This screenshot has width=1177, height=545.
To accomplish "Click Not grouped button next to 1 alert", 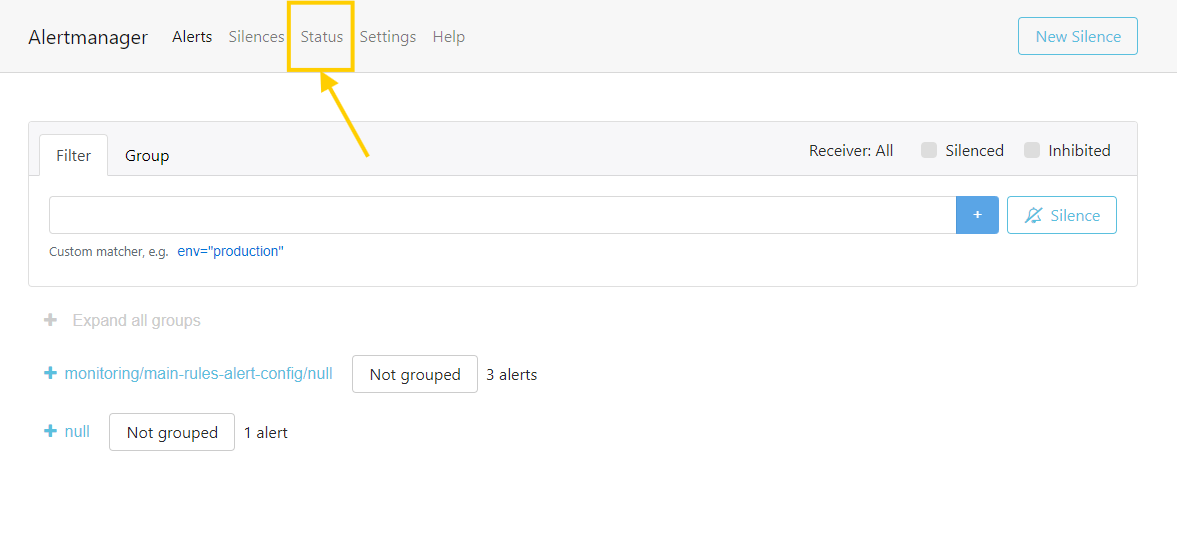I will [172, 432].
